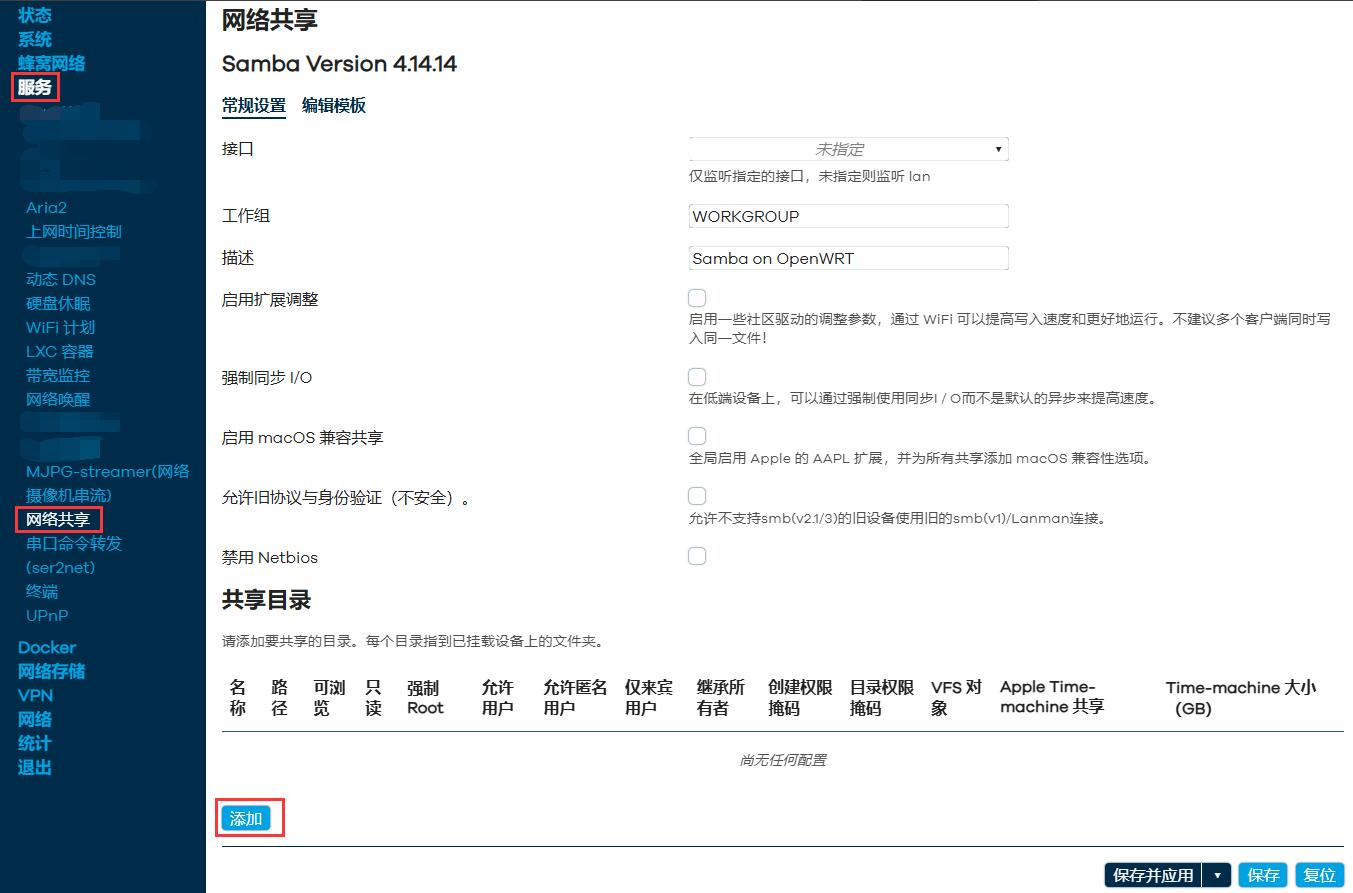The width and height of the screenshot is (1353, 893).
Task: Open Aria2 from the sidebar
Action: click(x=46, y=207)
